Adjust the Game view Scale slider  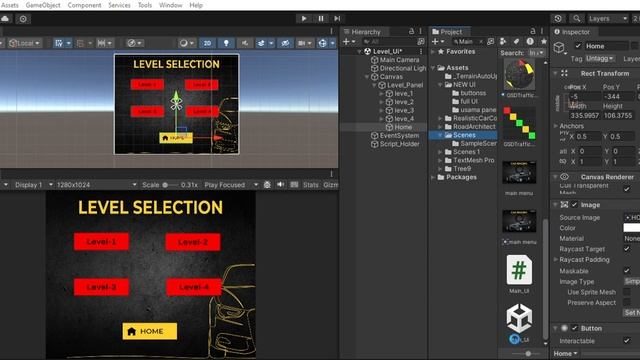[170, 185]
